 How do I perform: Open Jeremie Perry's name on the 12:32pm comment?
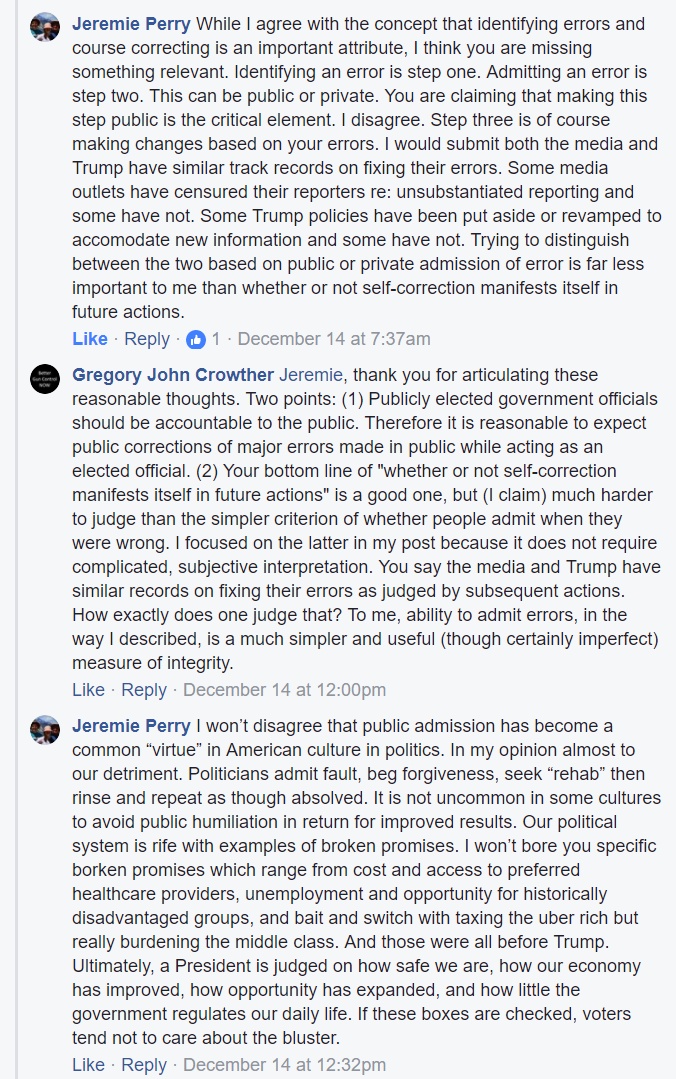tap(132, 726)
